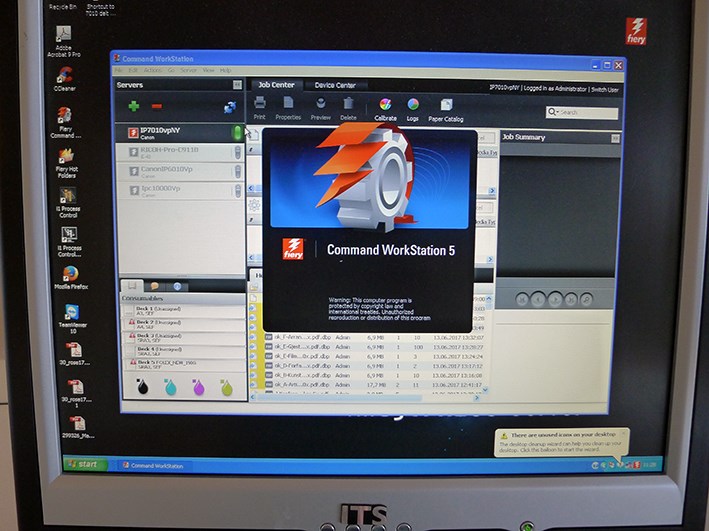Launch the TeamViewer 10 desktop icon
Image resolution: width=709 pixels, height=531 pixels.
pyautogui.click(x=72, y=318)
